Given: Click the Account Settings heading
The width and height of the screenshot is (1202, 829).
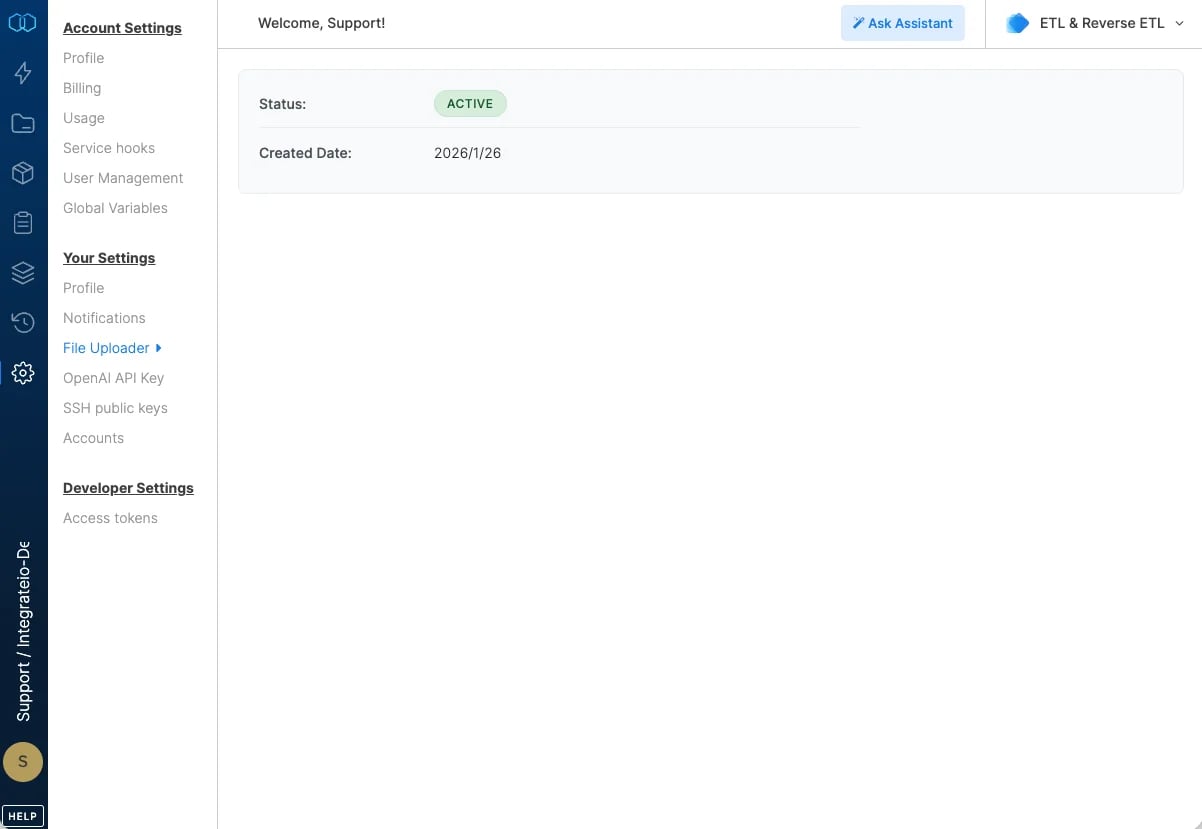Looking at the screenshot, I should pos(122,28).
